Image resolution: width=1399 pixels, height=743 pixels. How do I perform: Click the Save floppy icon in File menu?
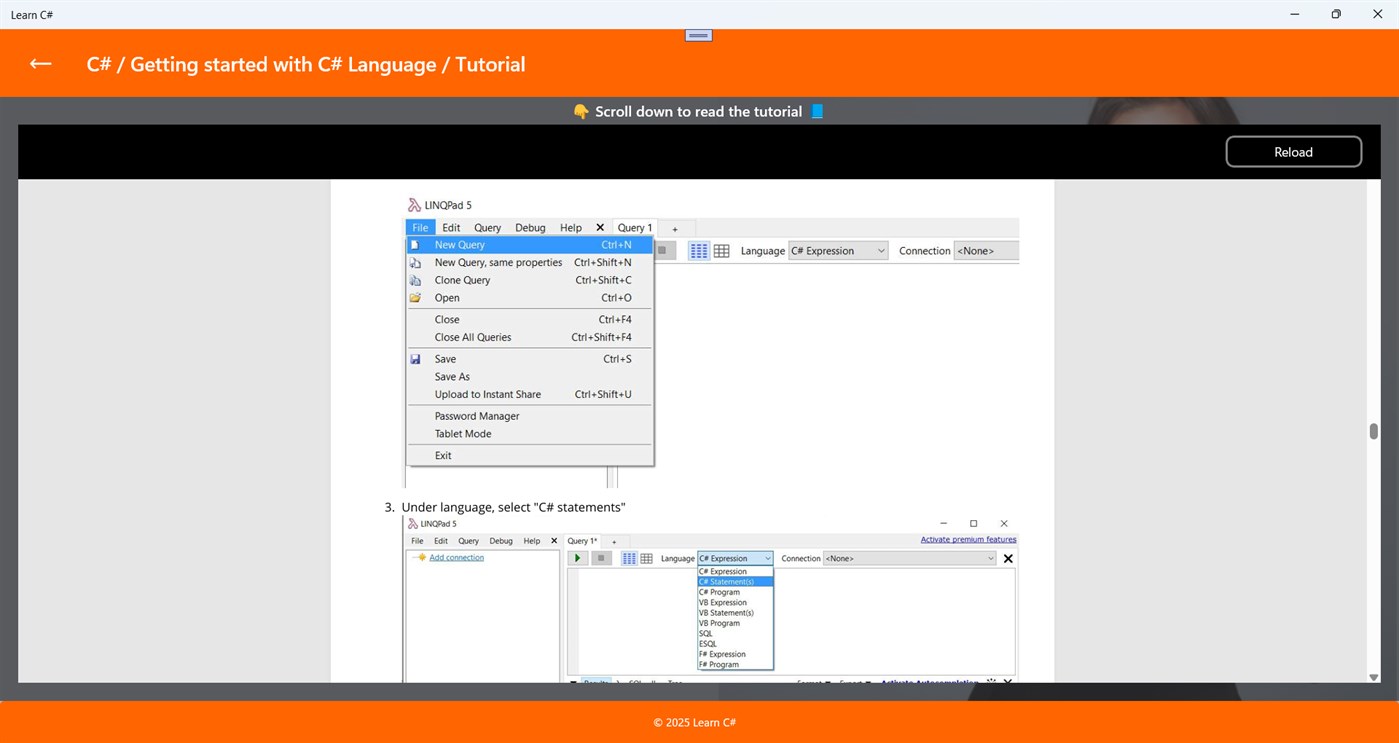point(416,359)
